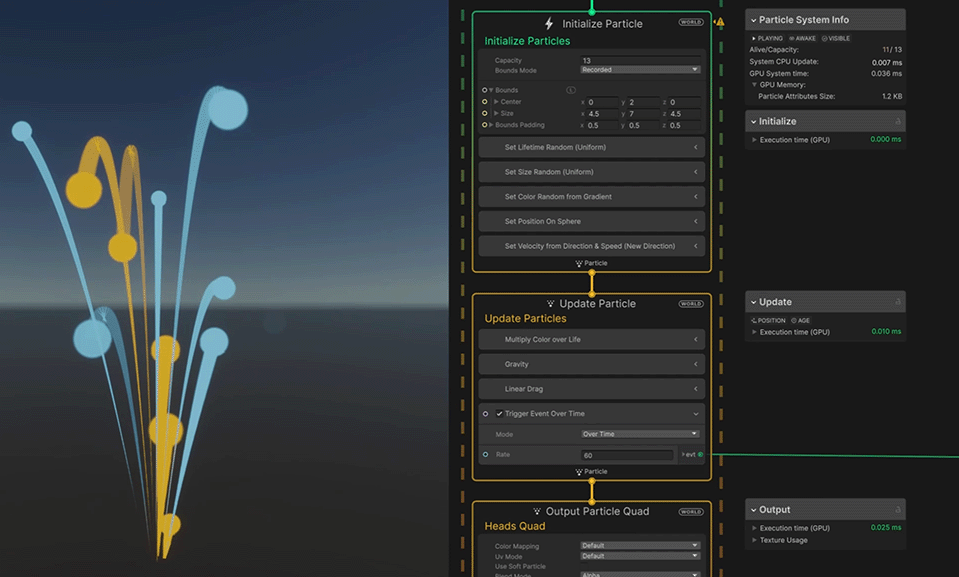This screenshot has height=577, width=959.
Task: Click WORLD space badge on Update Particle
Action: click(690, 304)
